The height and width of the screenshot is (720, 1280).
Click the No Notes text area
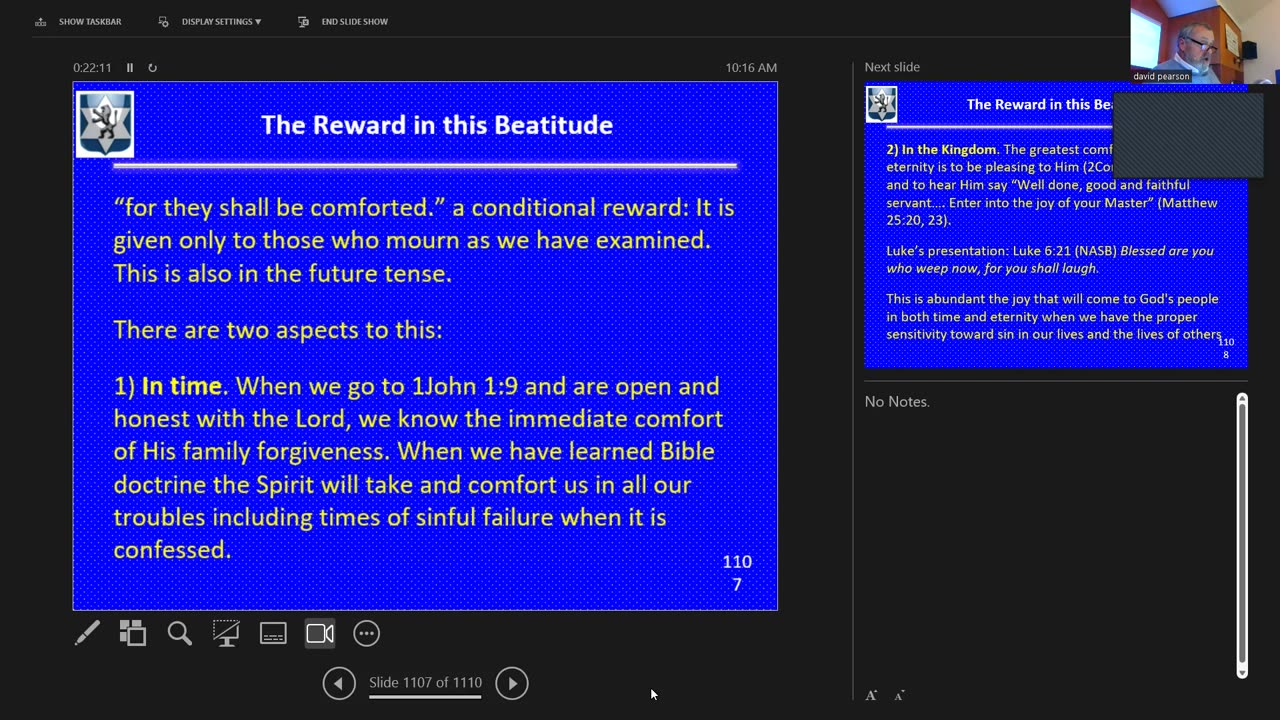(x=897, y=402)
